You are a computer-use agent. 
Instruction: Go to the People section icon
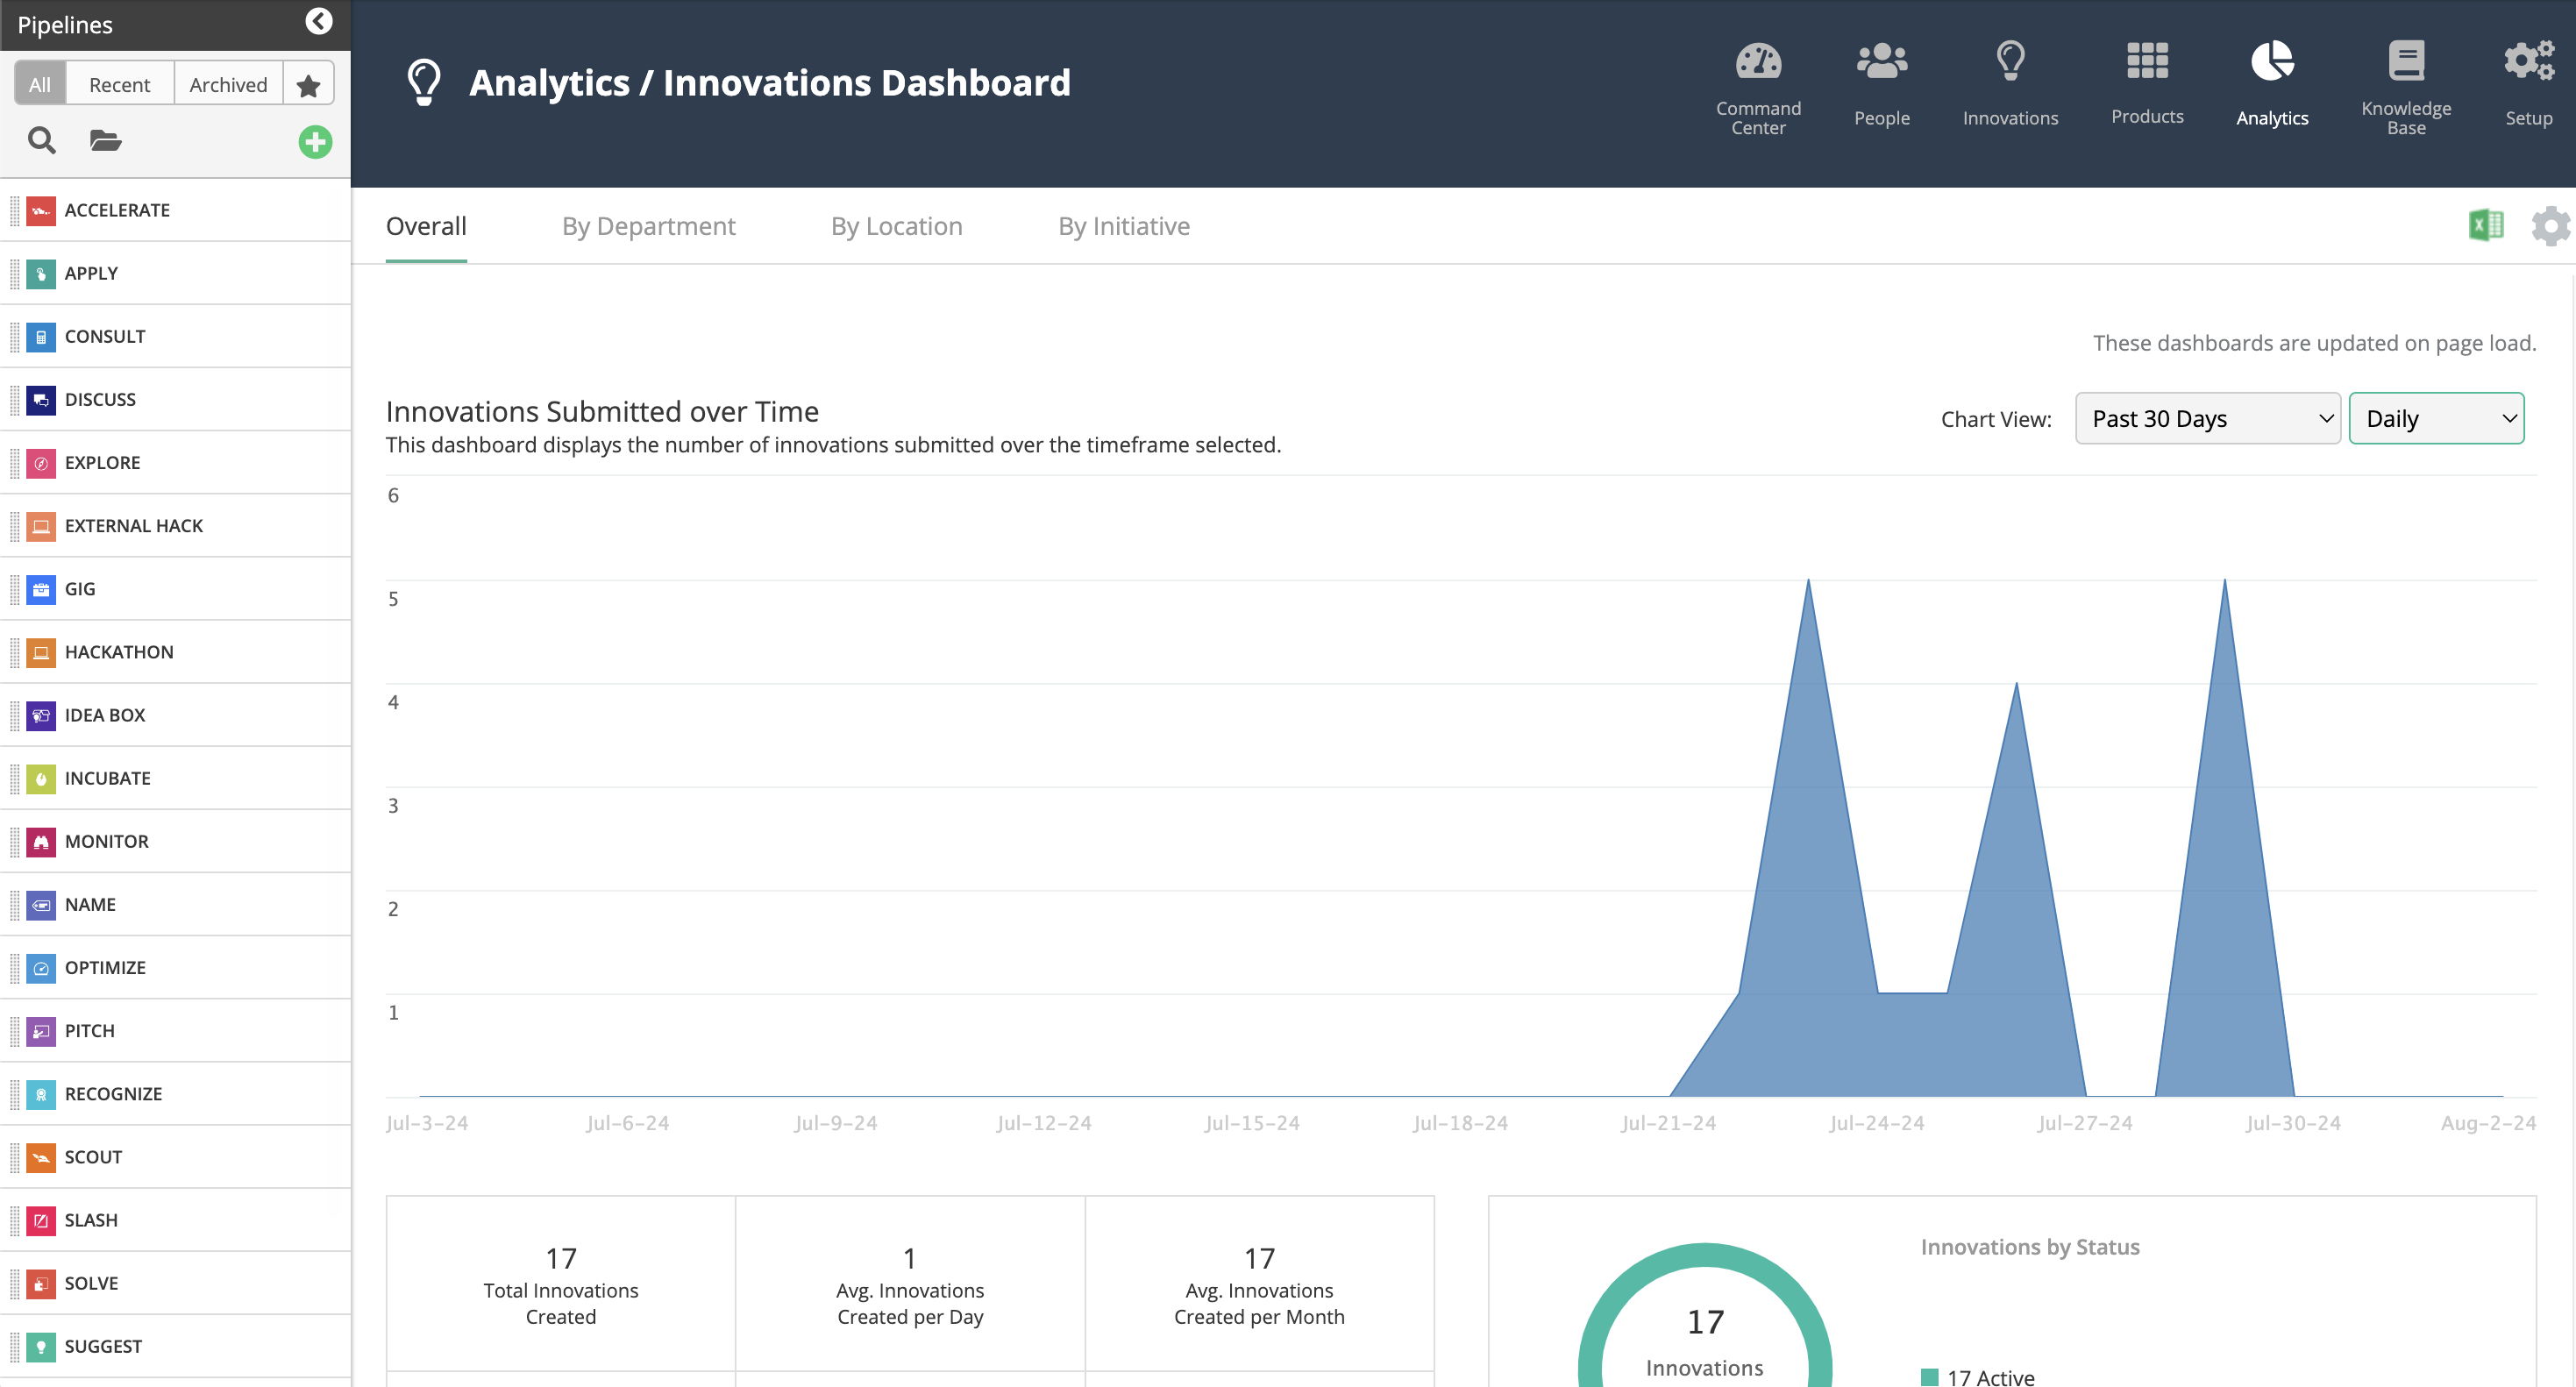1881,62
